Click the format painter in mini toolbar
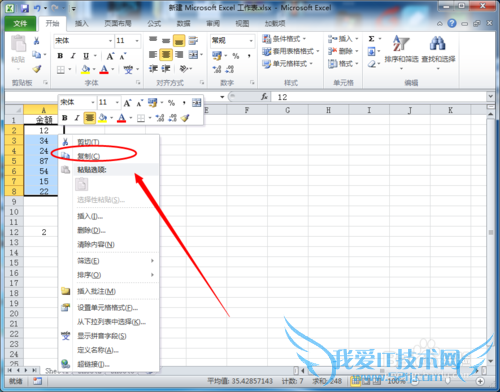The image size is (500, 392). click(x=185, y=118)
